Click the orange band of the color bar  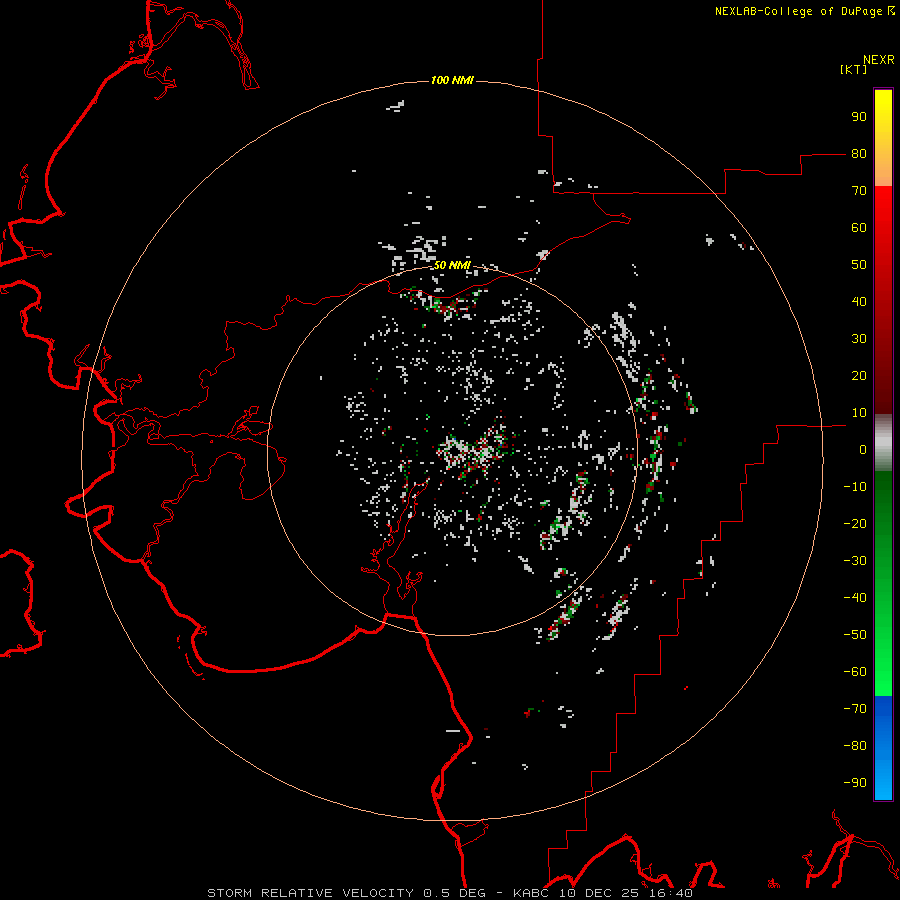[883, 168]
